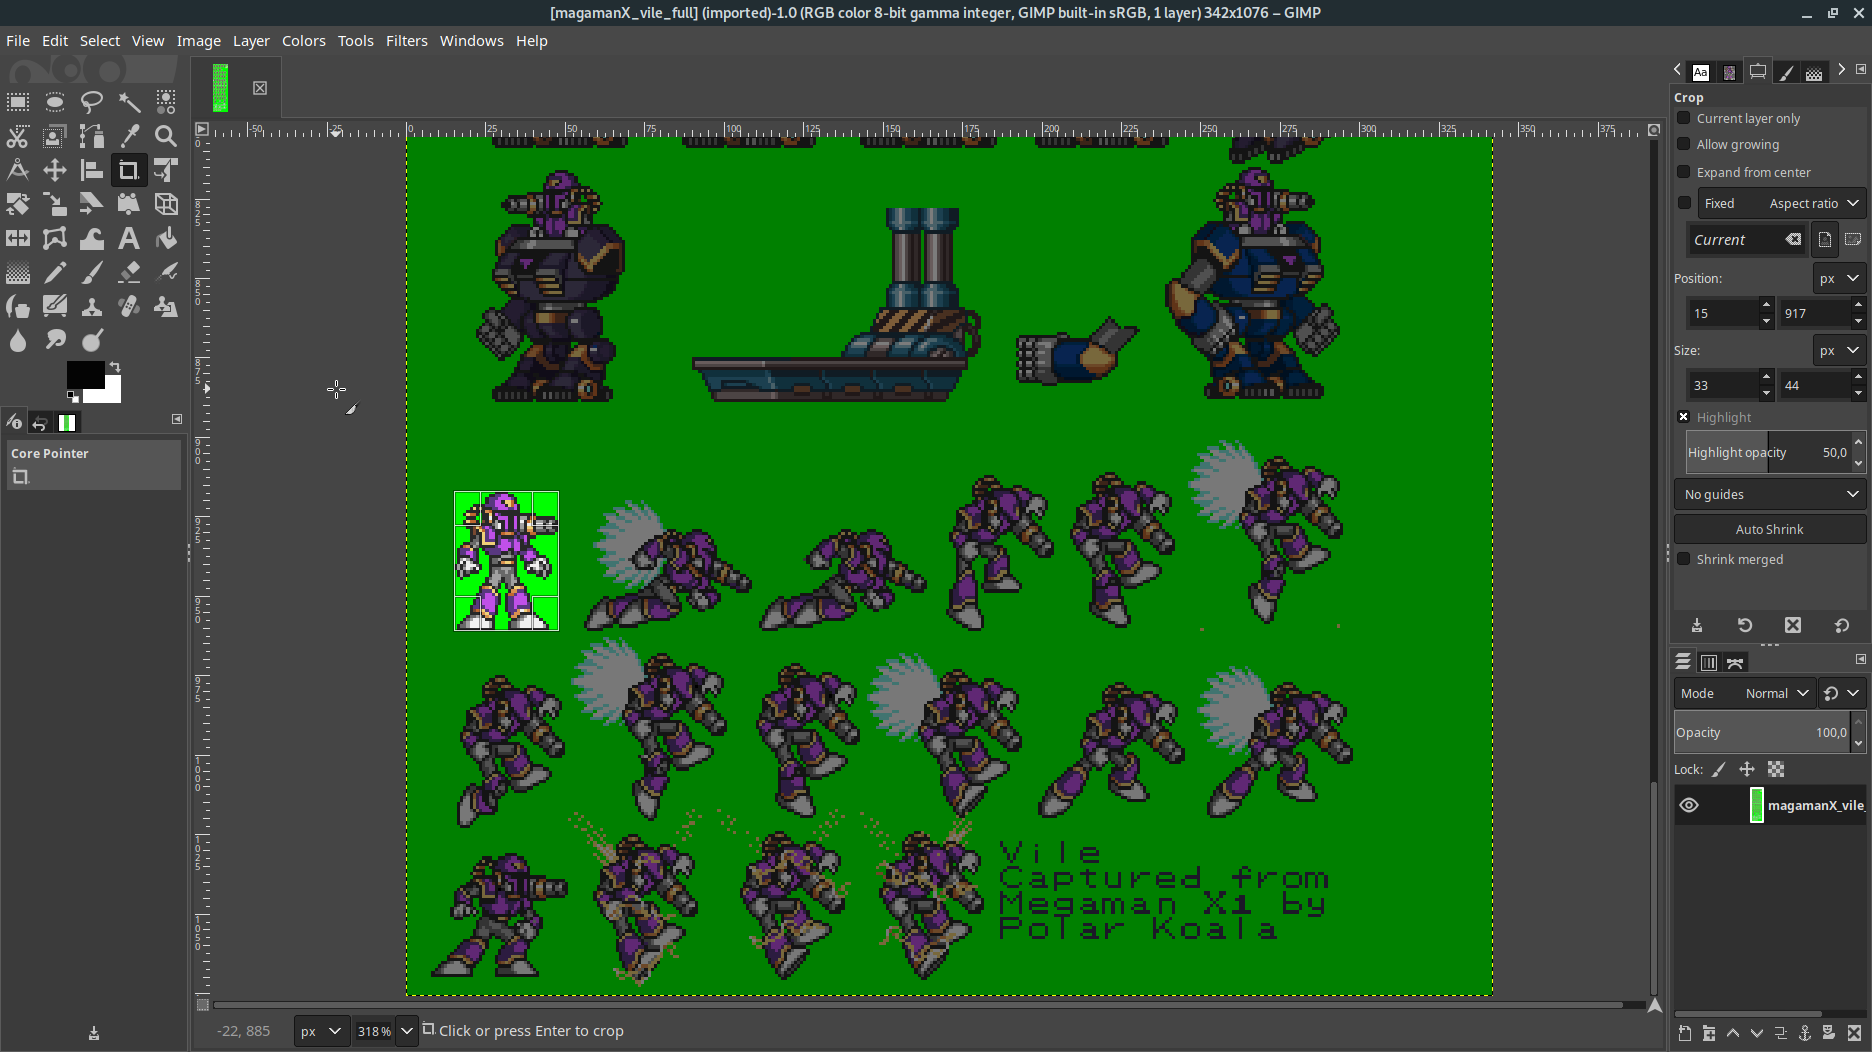
Task: Select the Fuzzy Select tool
Action: click(x=129, y=102)
